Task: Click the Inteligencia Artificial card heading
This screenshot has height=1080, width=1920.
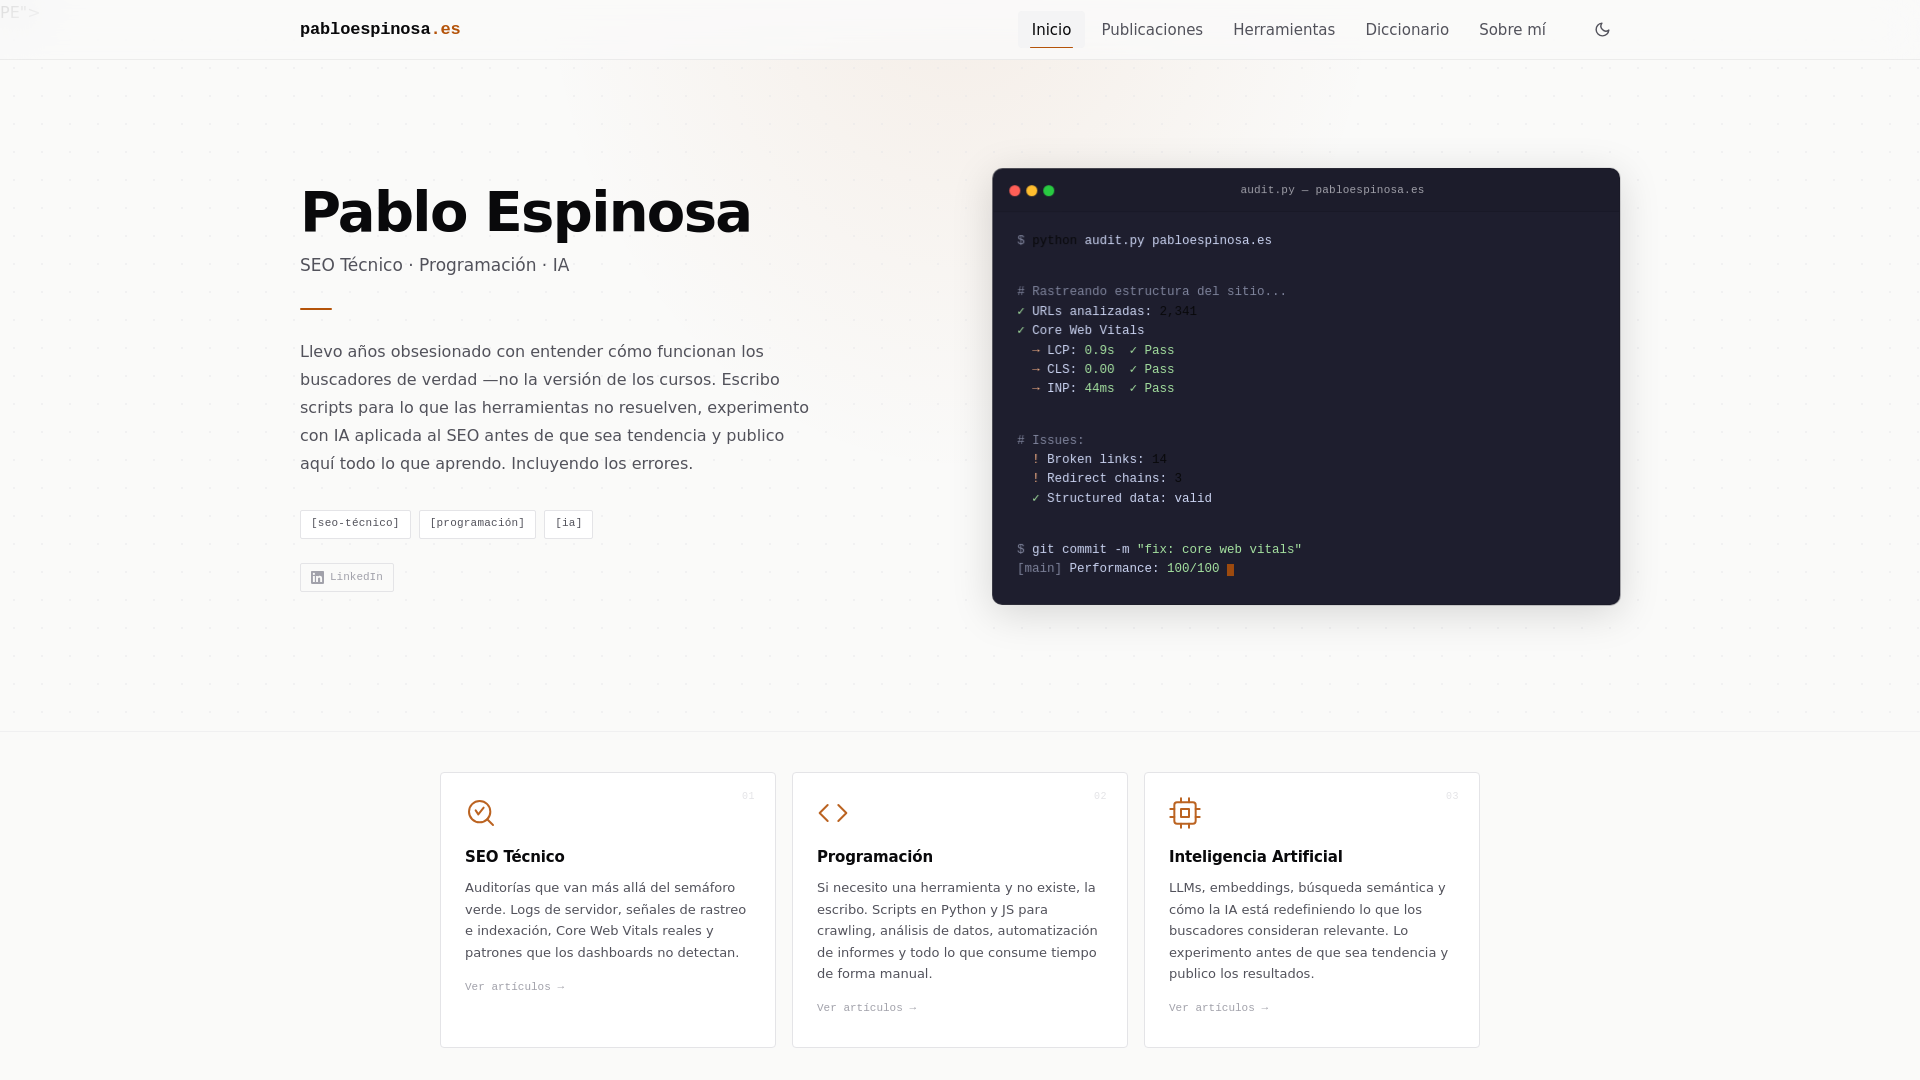Action: 1256,857
